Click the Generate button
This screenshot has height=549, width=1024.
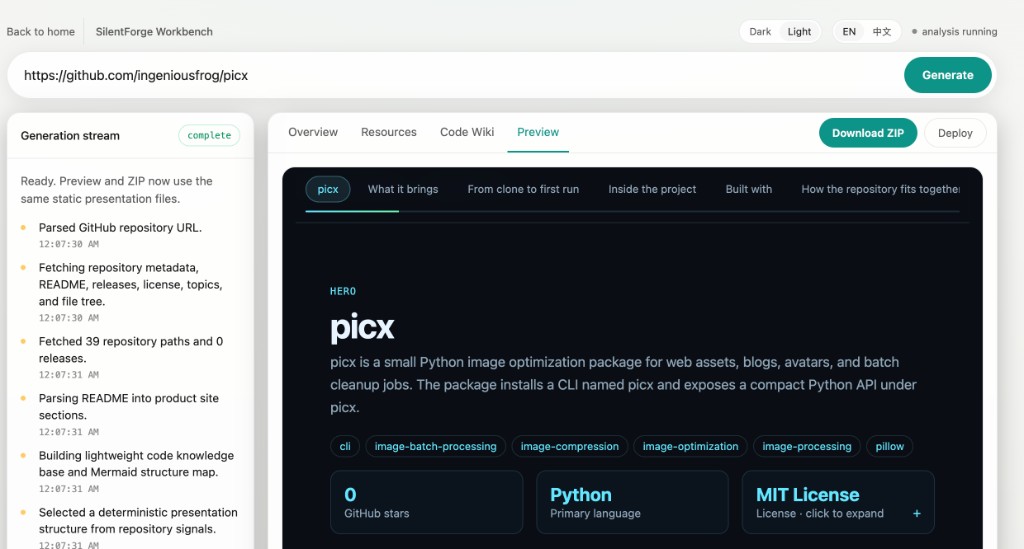tap(948, 75)
